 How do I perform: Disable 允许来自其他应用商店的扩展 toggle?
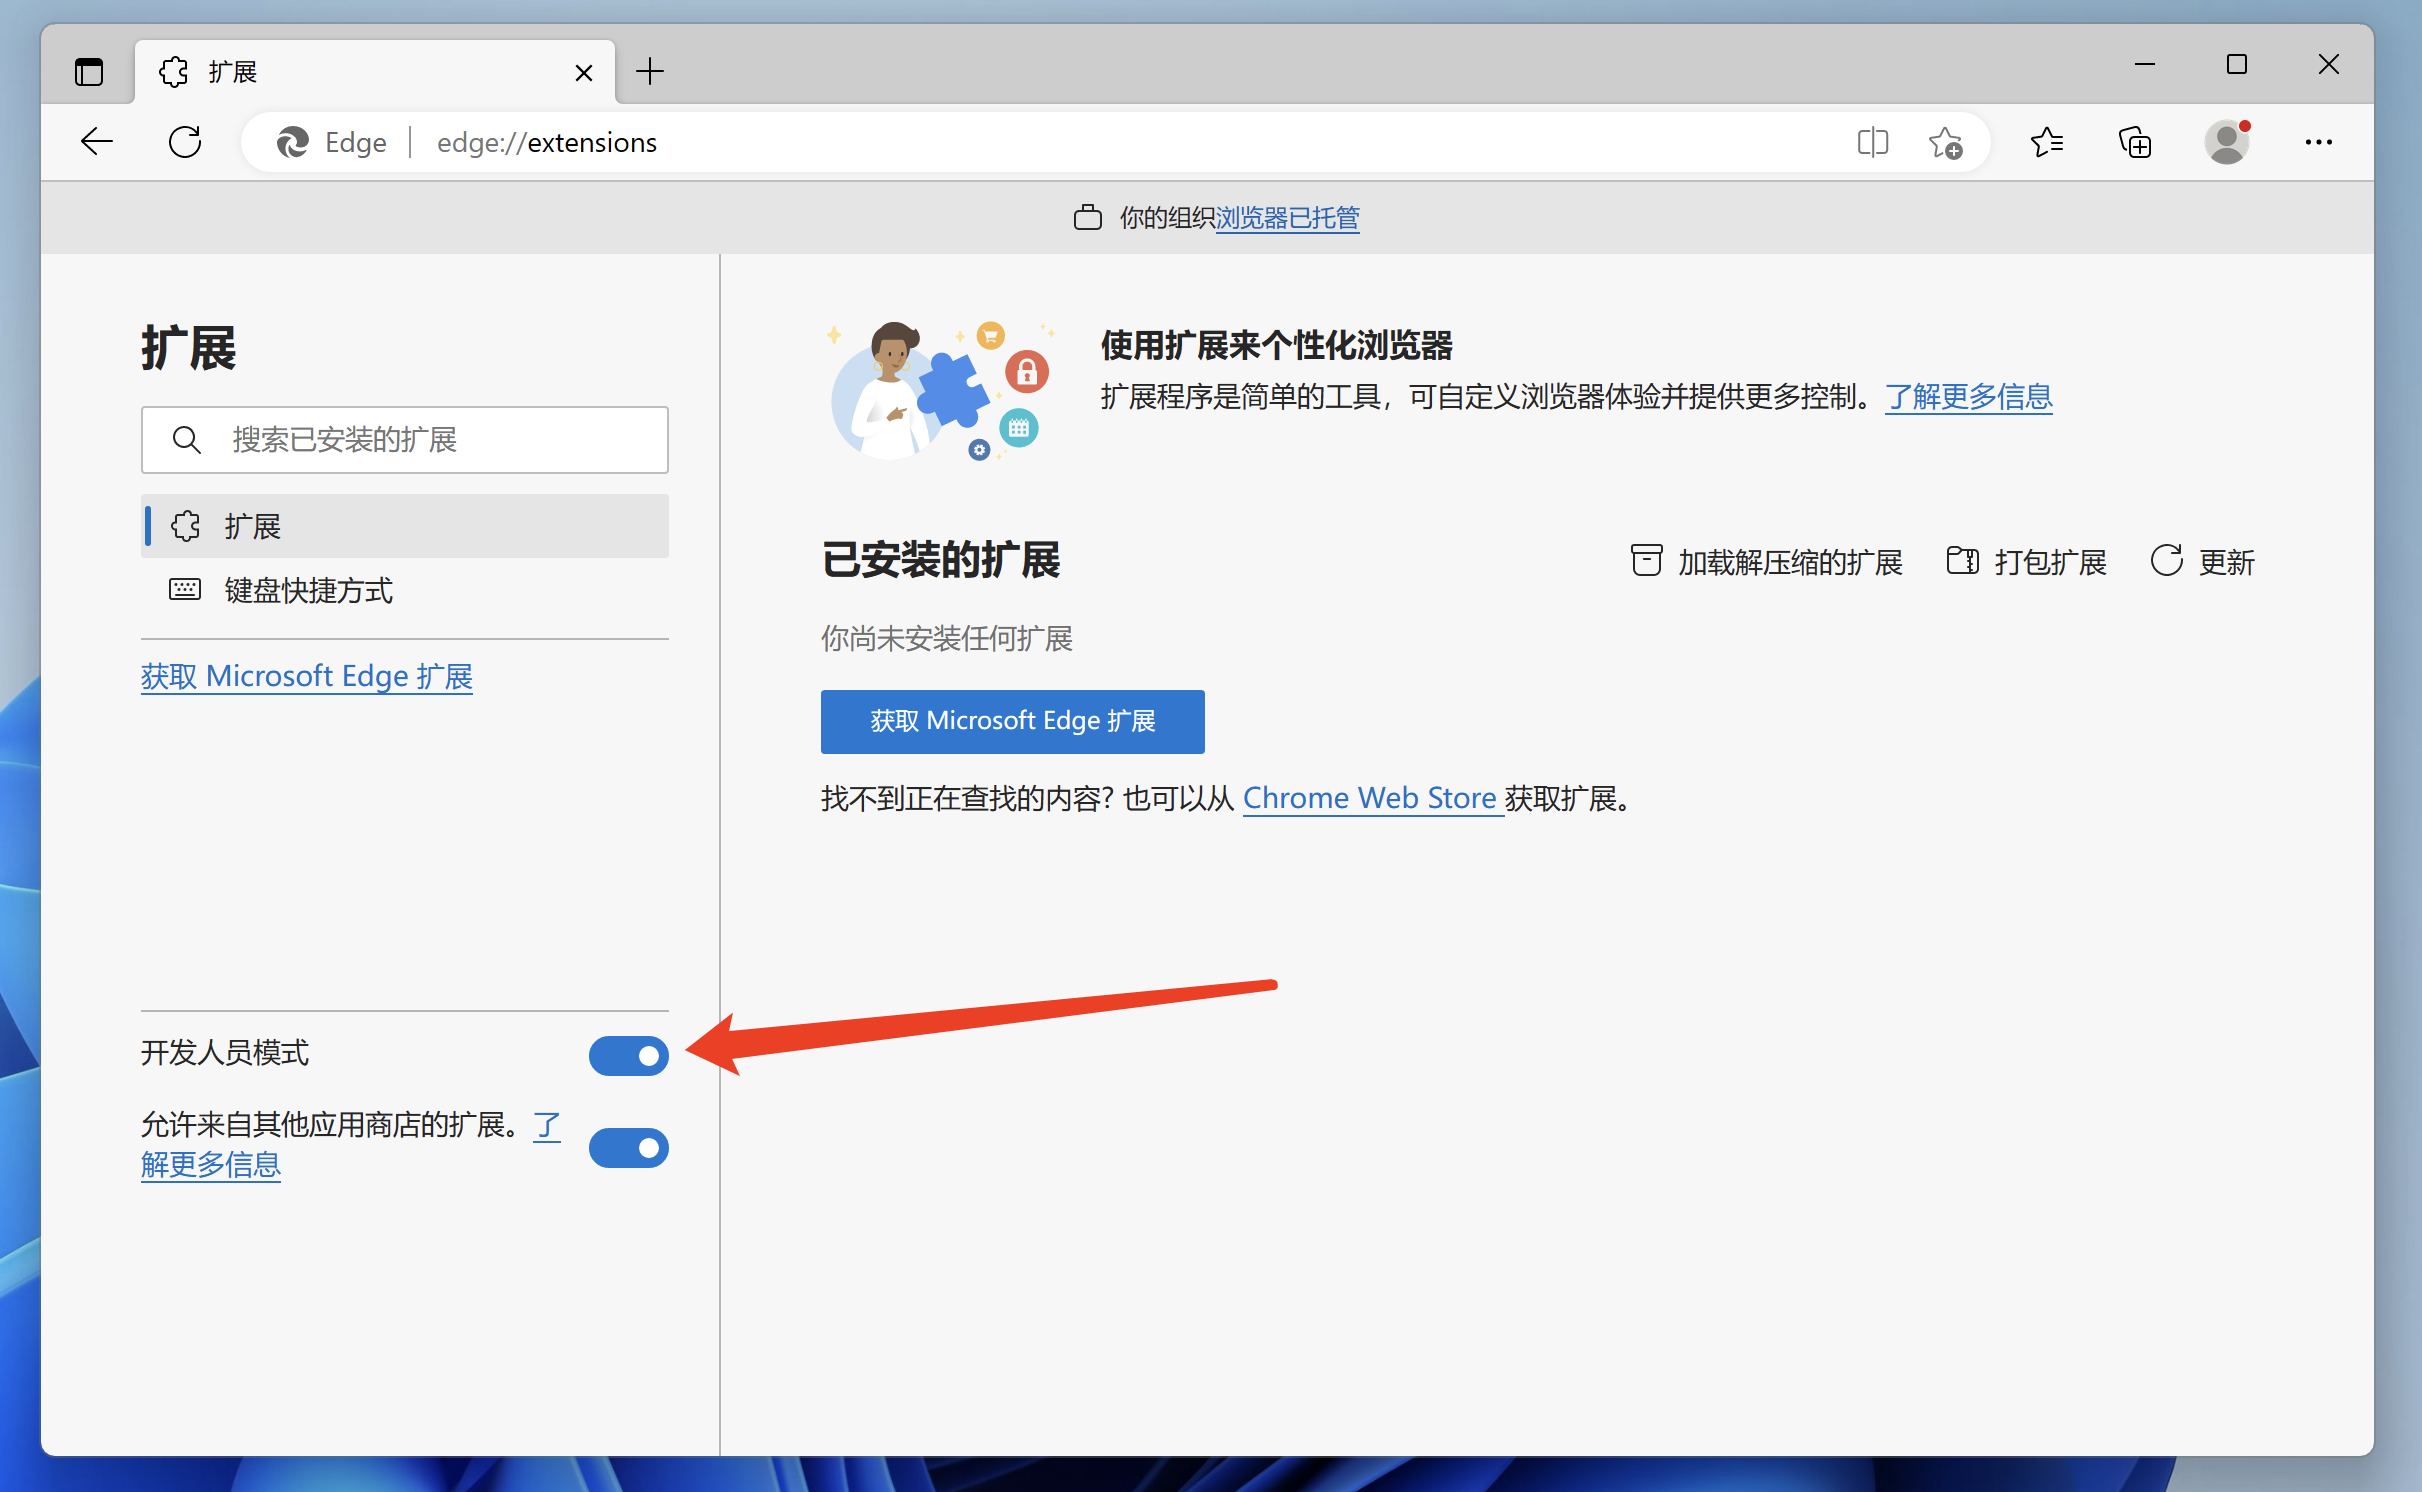[628, 1147]
